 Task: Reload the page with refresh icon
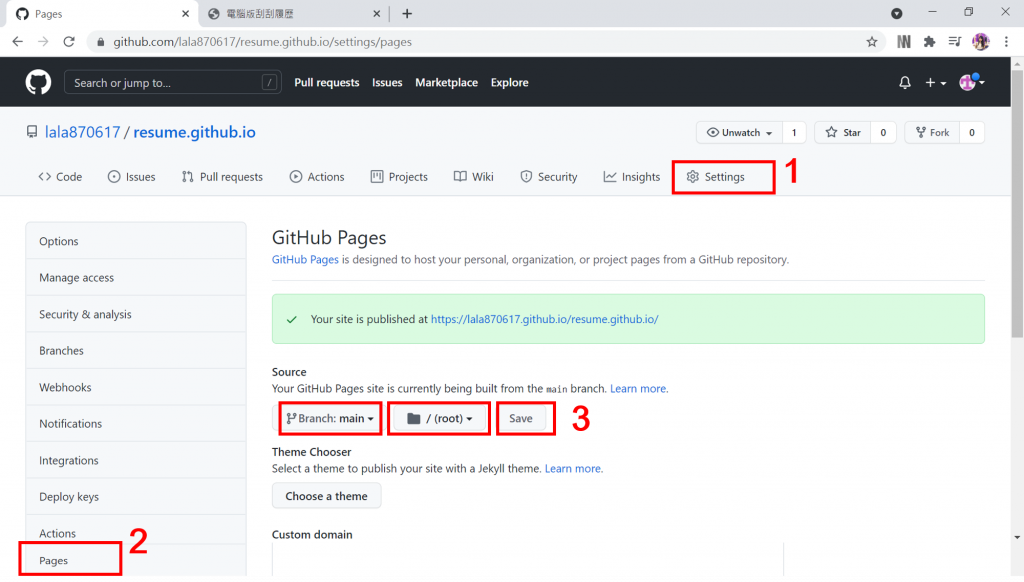coord(69,42)
